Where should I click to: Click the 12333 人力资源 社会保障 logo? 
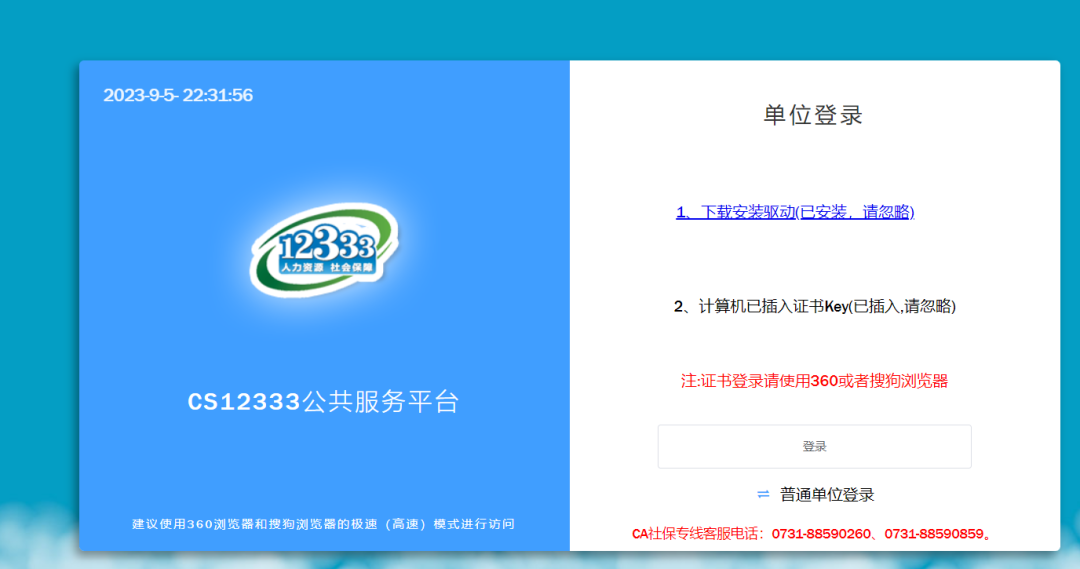[x=324, y=249]
